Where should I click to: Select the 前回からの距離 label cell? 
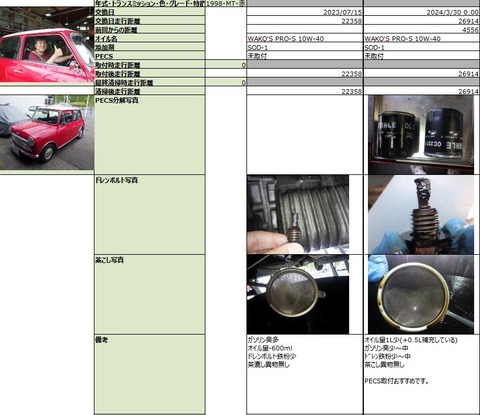(x=150, y=29)
